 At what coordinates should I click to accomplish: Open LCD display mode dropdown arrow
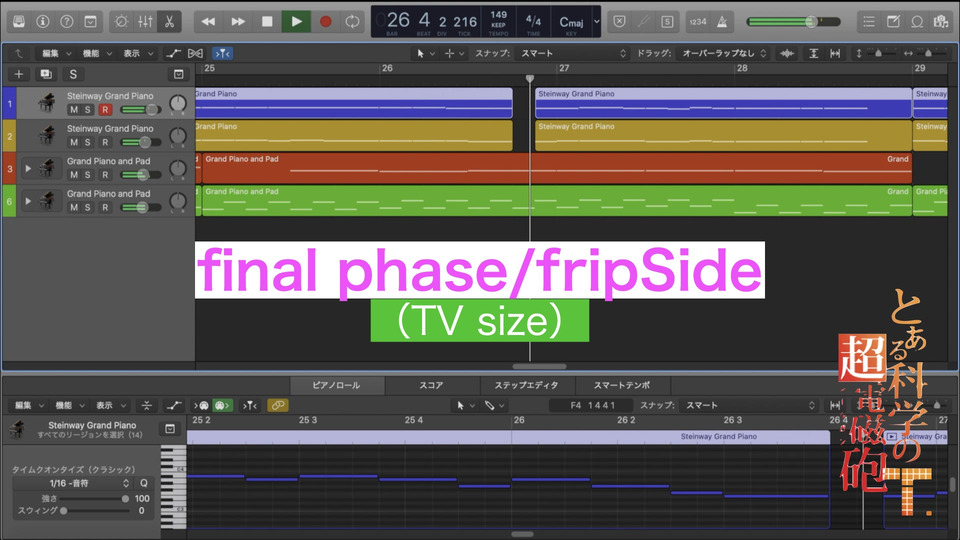tap(596, 21)
